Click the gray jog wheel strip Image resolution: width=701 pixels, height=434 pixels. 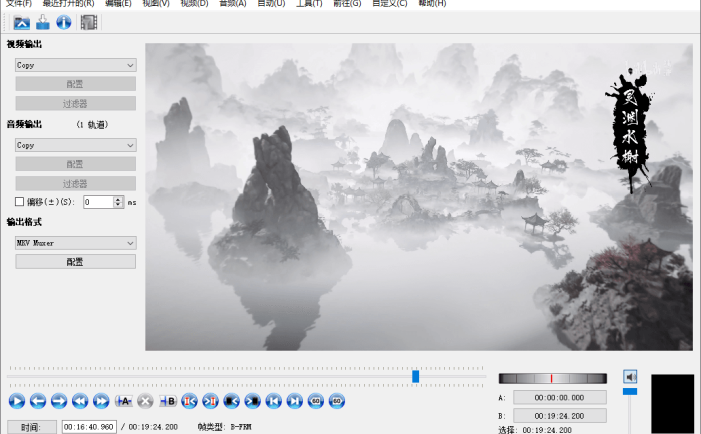(553, 379)
